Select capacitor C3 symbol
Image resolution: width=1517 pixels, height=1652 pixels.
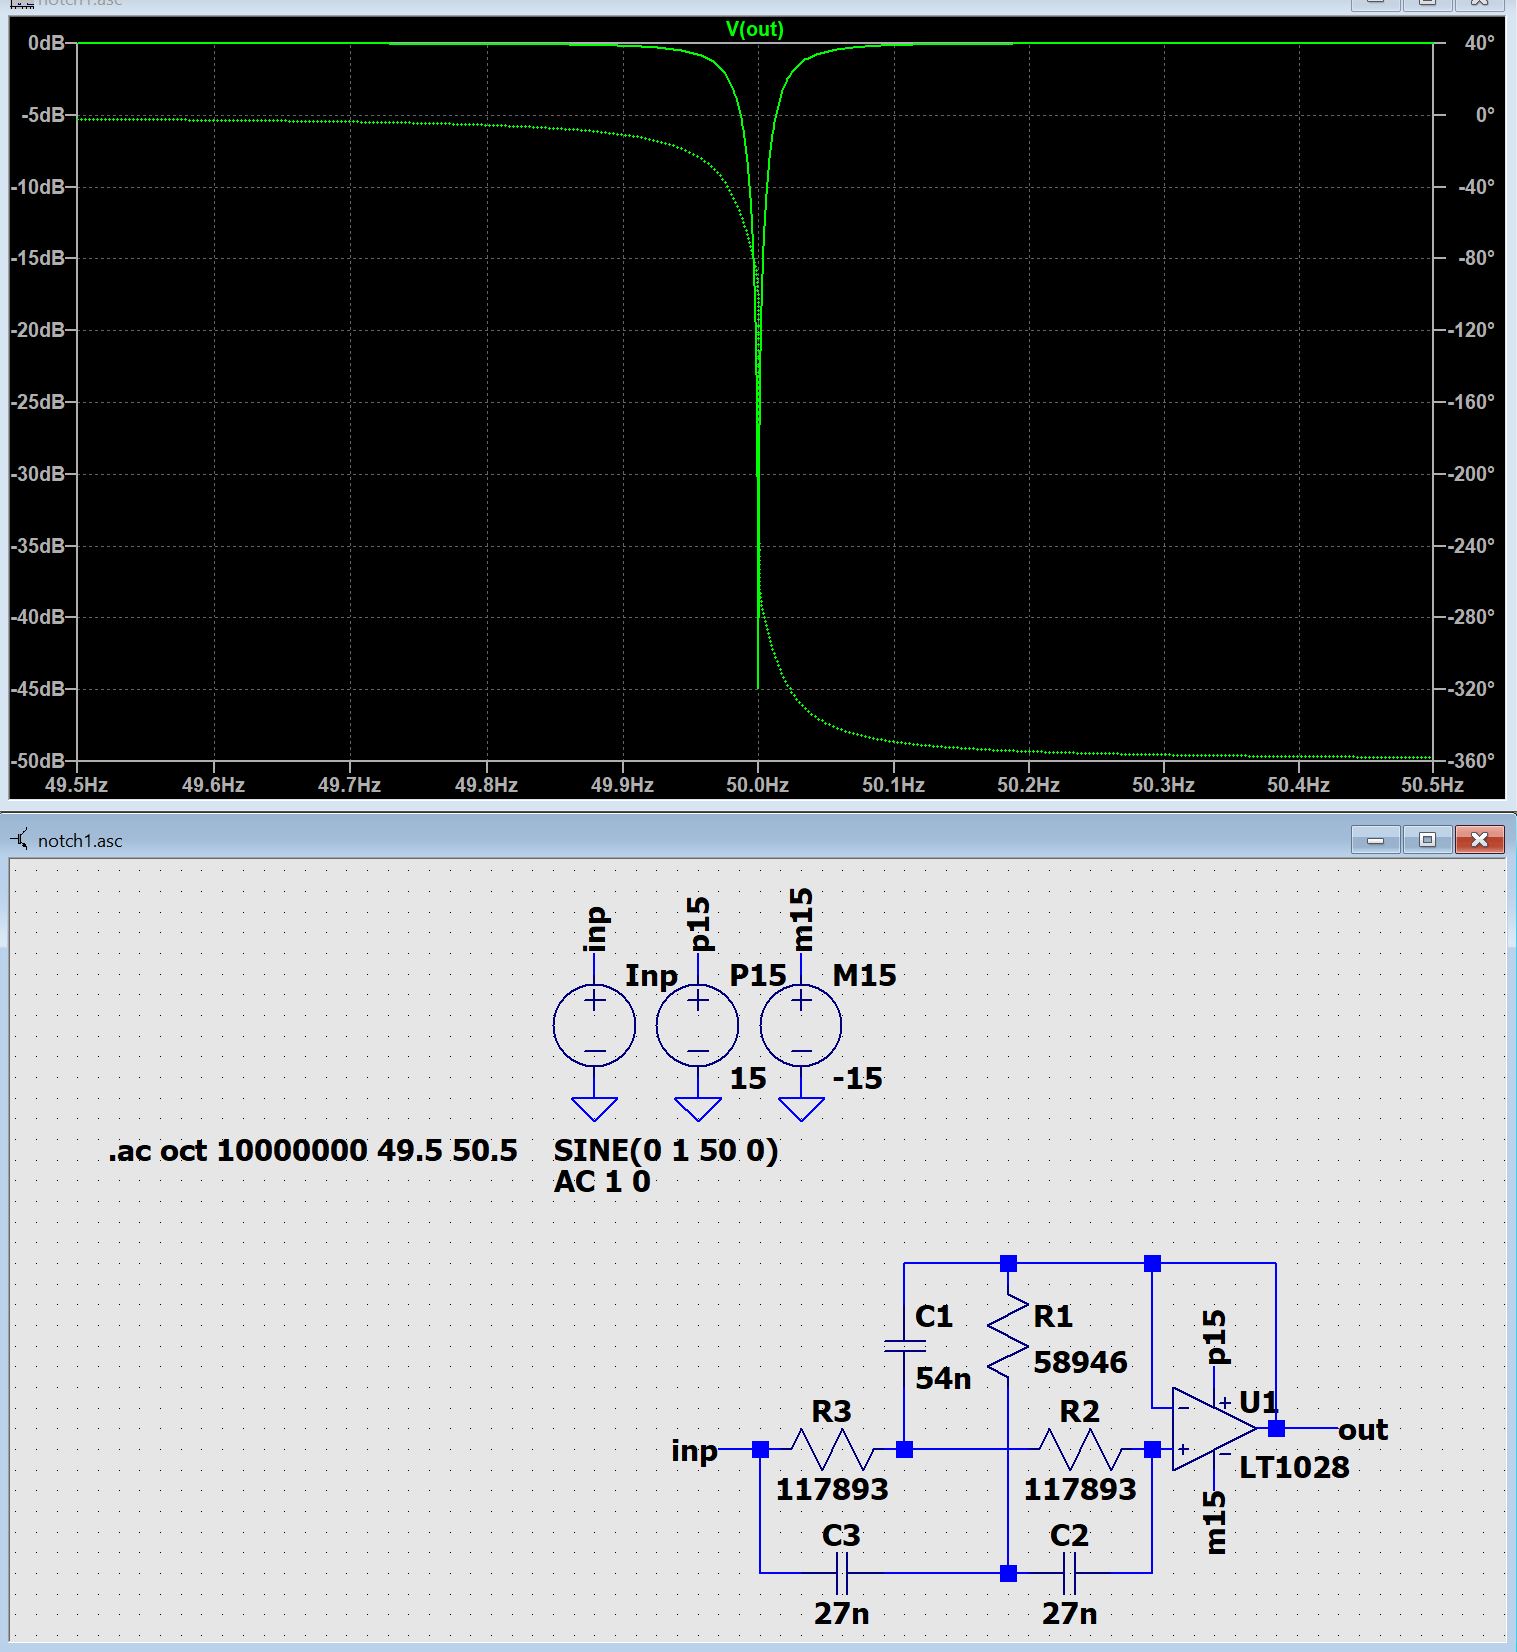click(842, 1573)
